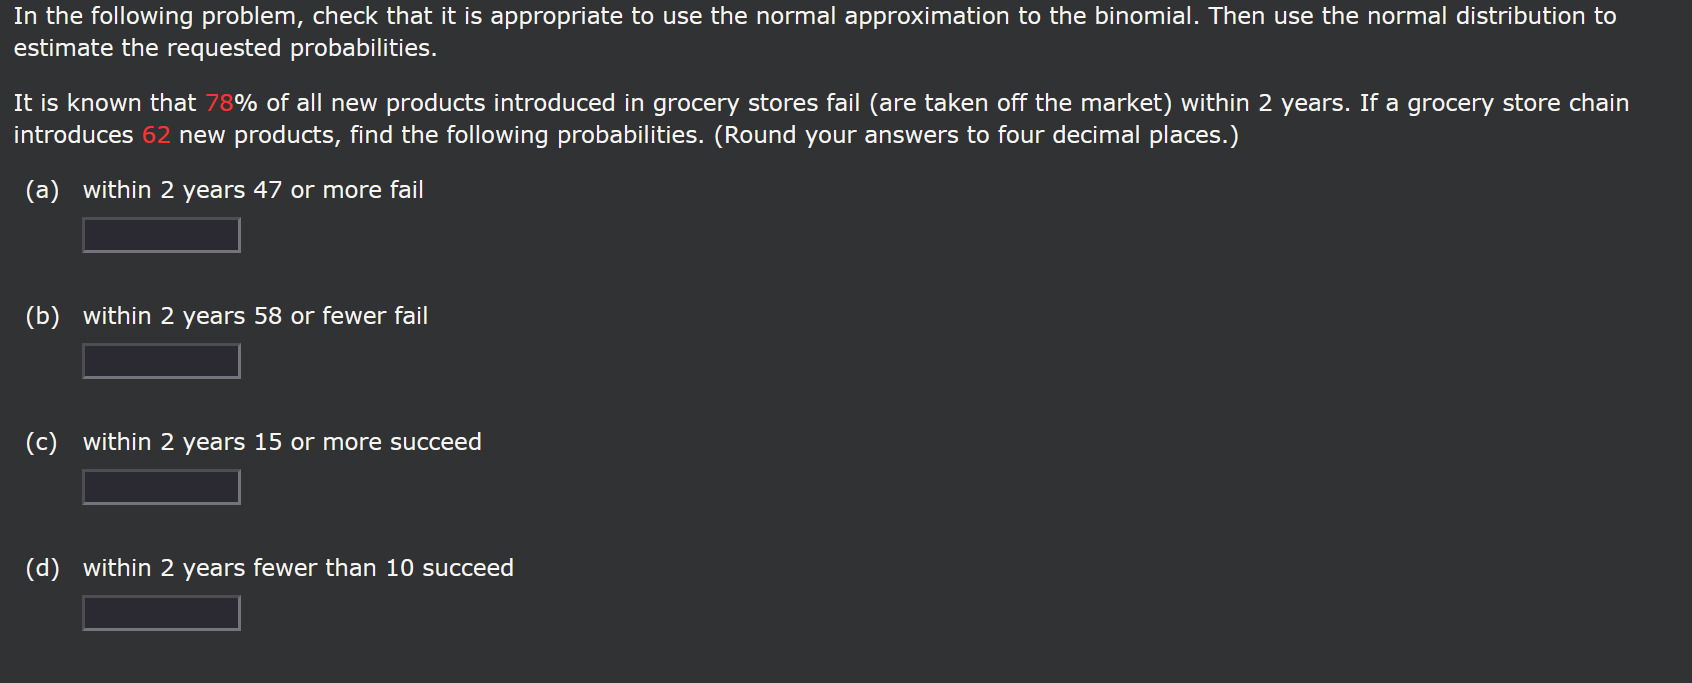Click 'normal distribution' in the first sentence
Viewport: 1692px width, 683px height.
(x=1476, y=16)
